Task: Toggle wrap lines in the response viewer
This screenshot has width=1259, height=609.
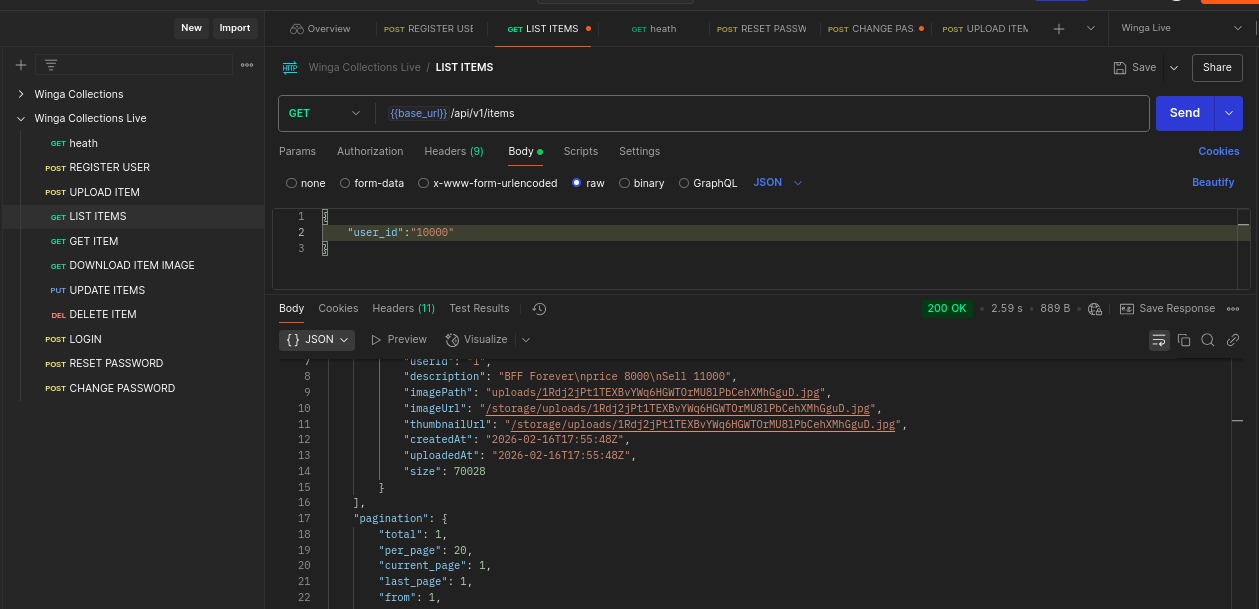Action: tap(1158, 340)
